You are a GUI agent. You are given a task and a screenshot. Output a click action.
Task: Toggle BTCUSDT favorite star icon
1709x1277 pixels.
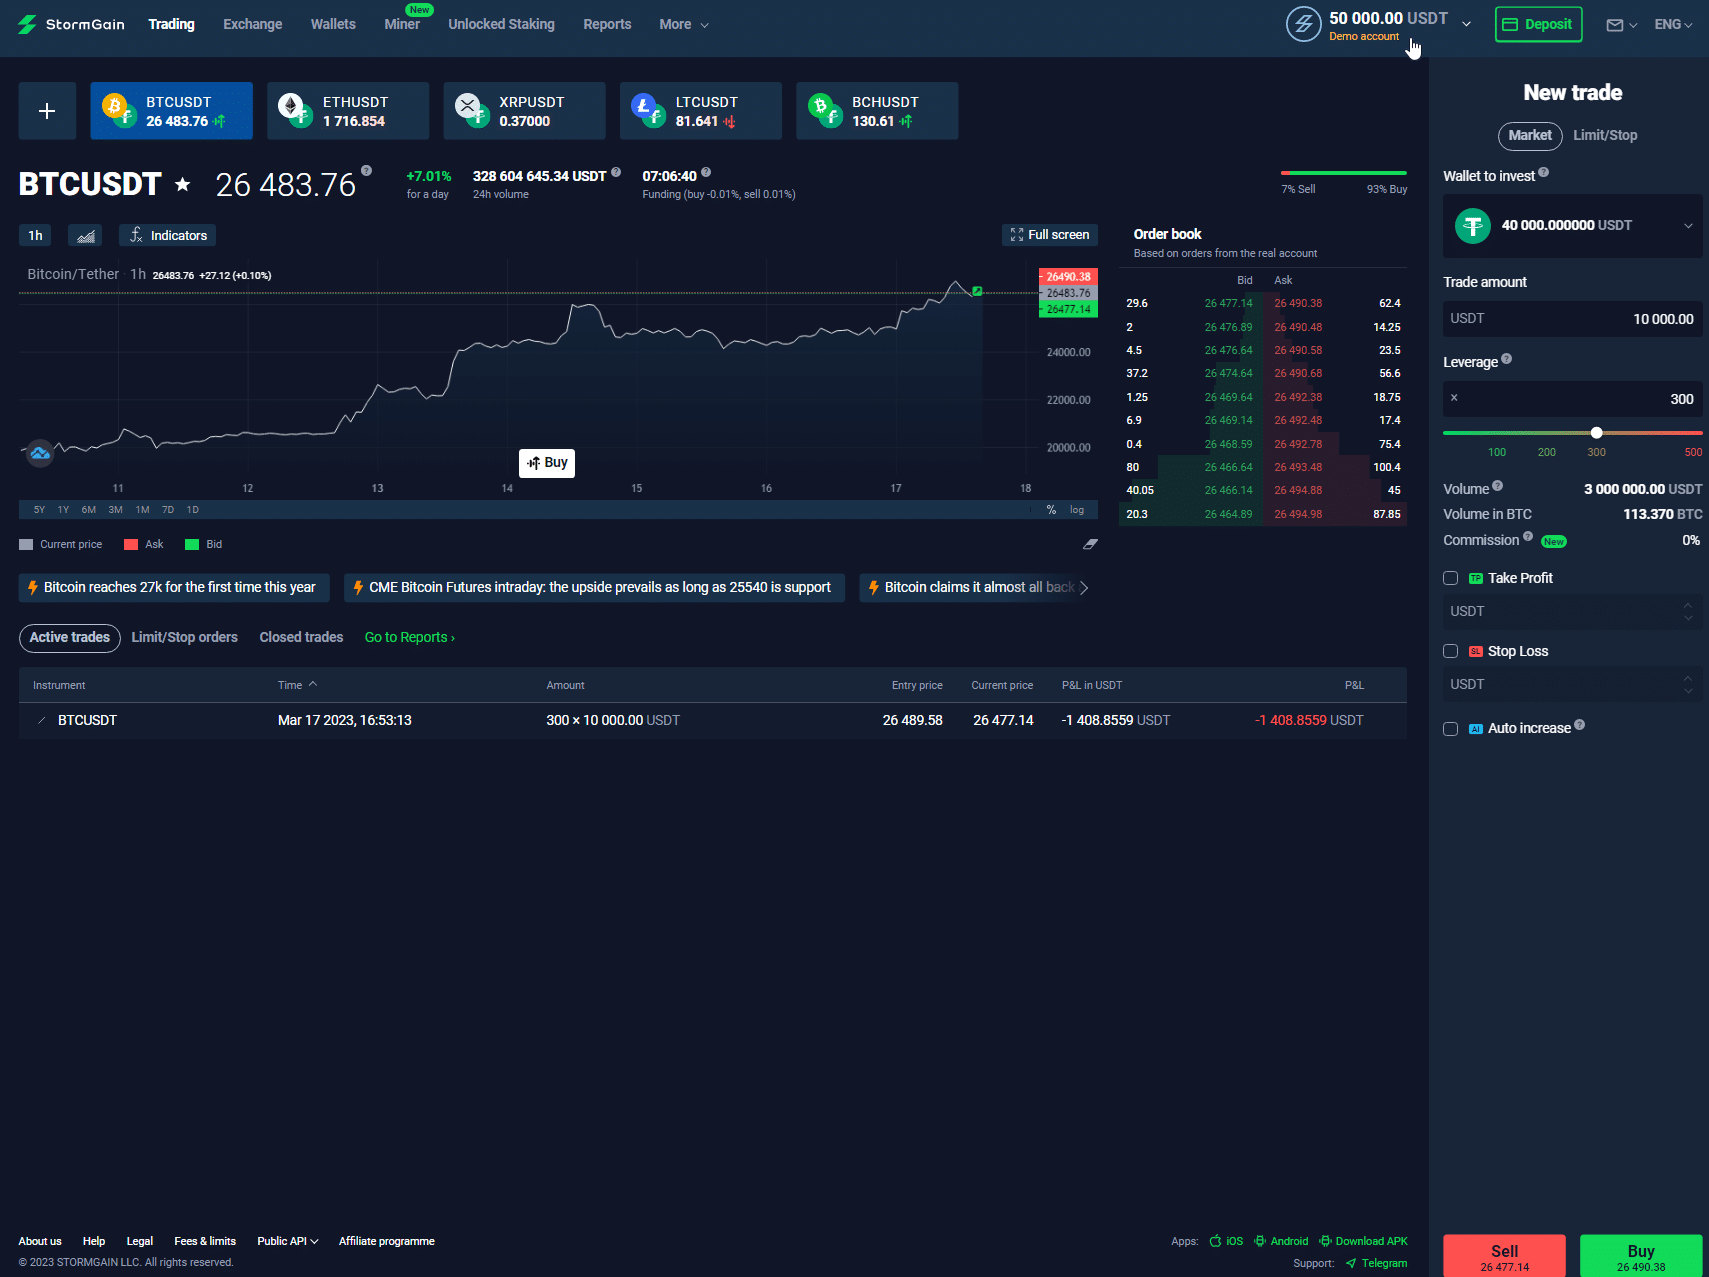pos(183,184)
